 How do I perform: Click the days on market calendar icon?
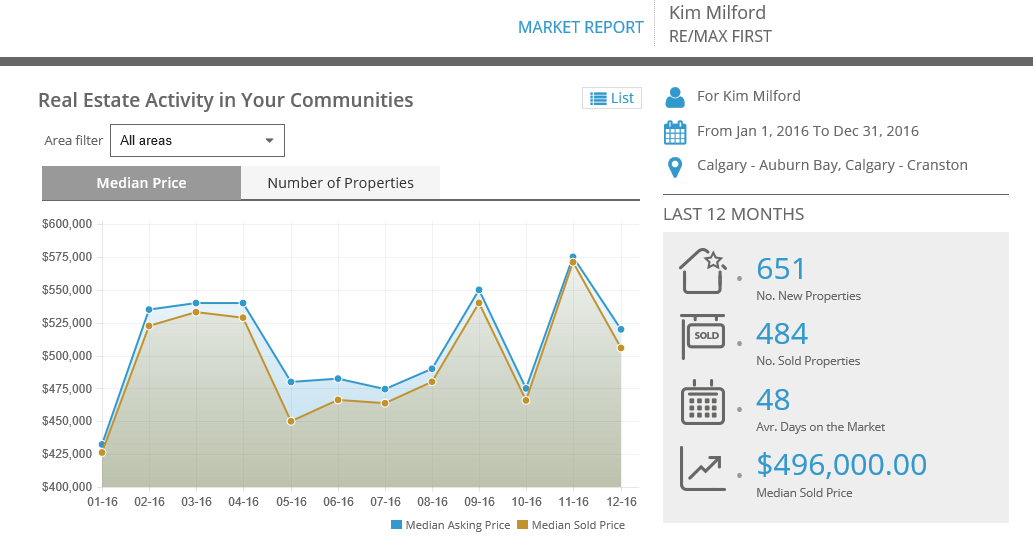tap(702, 403)
